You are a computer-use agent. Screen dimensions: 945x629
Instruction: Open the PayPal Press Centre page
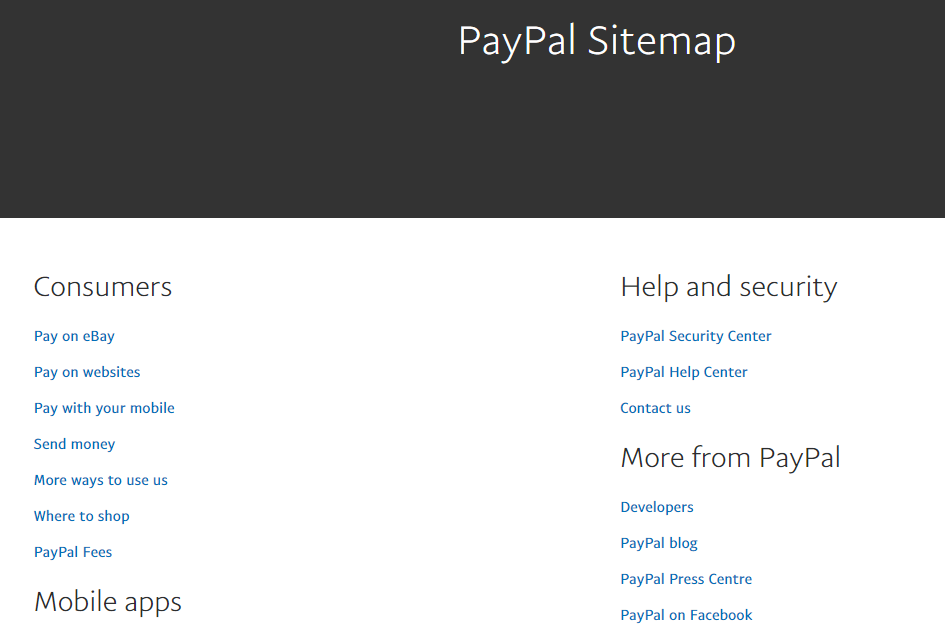click(686, 579)
